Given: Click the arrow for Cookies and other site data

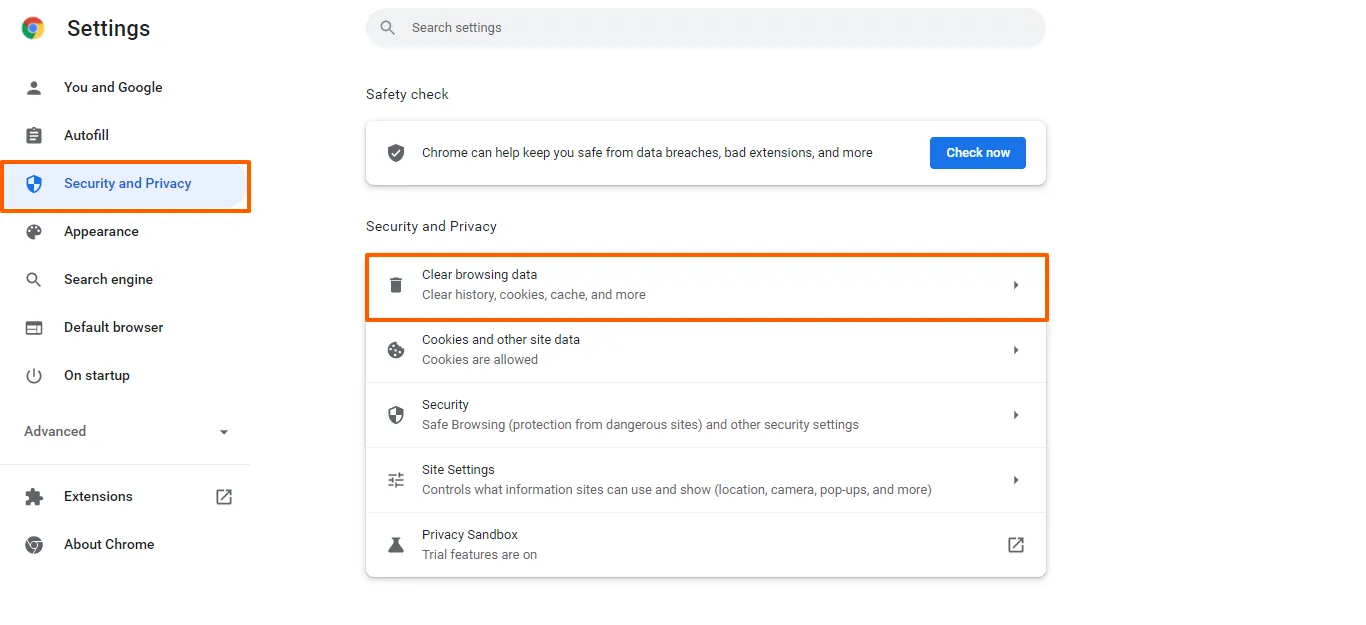Looking at the screenshot, I should click(1016, 350).
